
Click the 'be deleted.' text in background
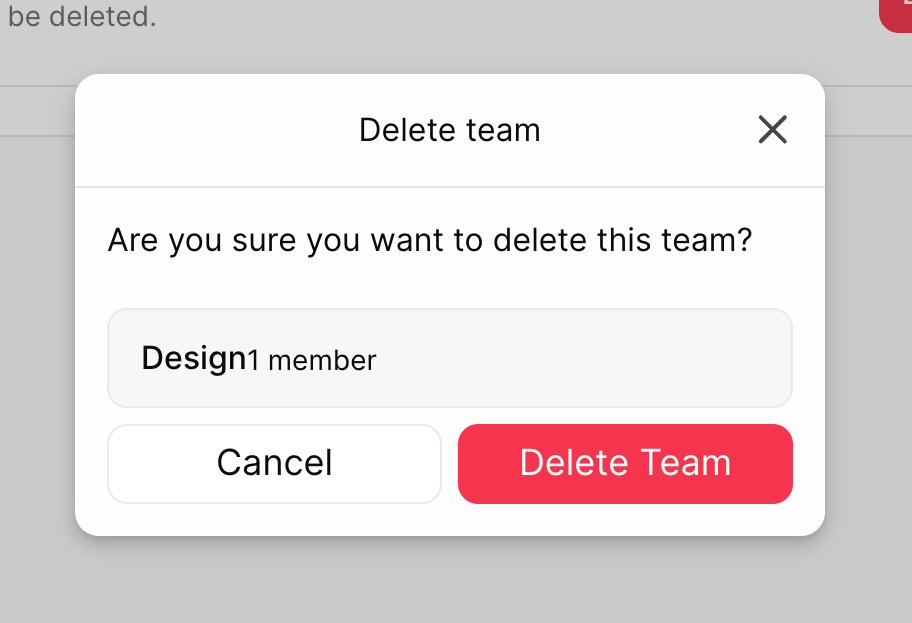[81, 16]
